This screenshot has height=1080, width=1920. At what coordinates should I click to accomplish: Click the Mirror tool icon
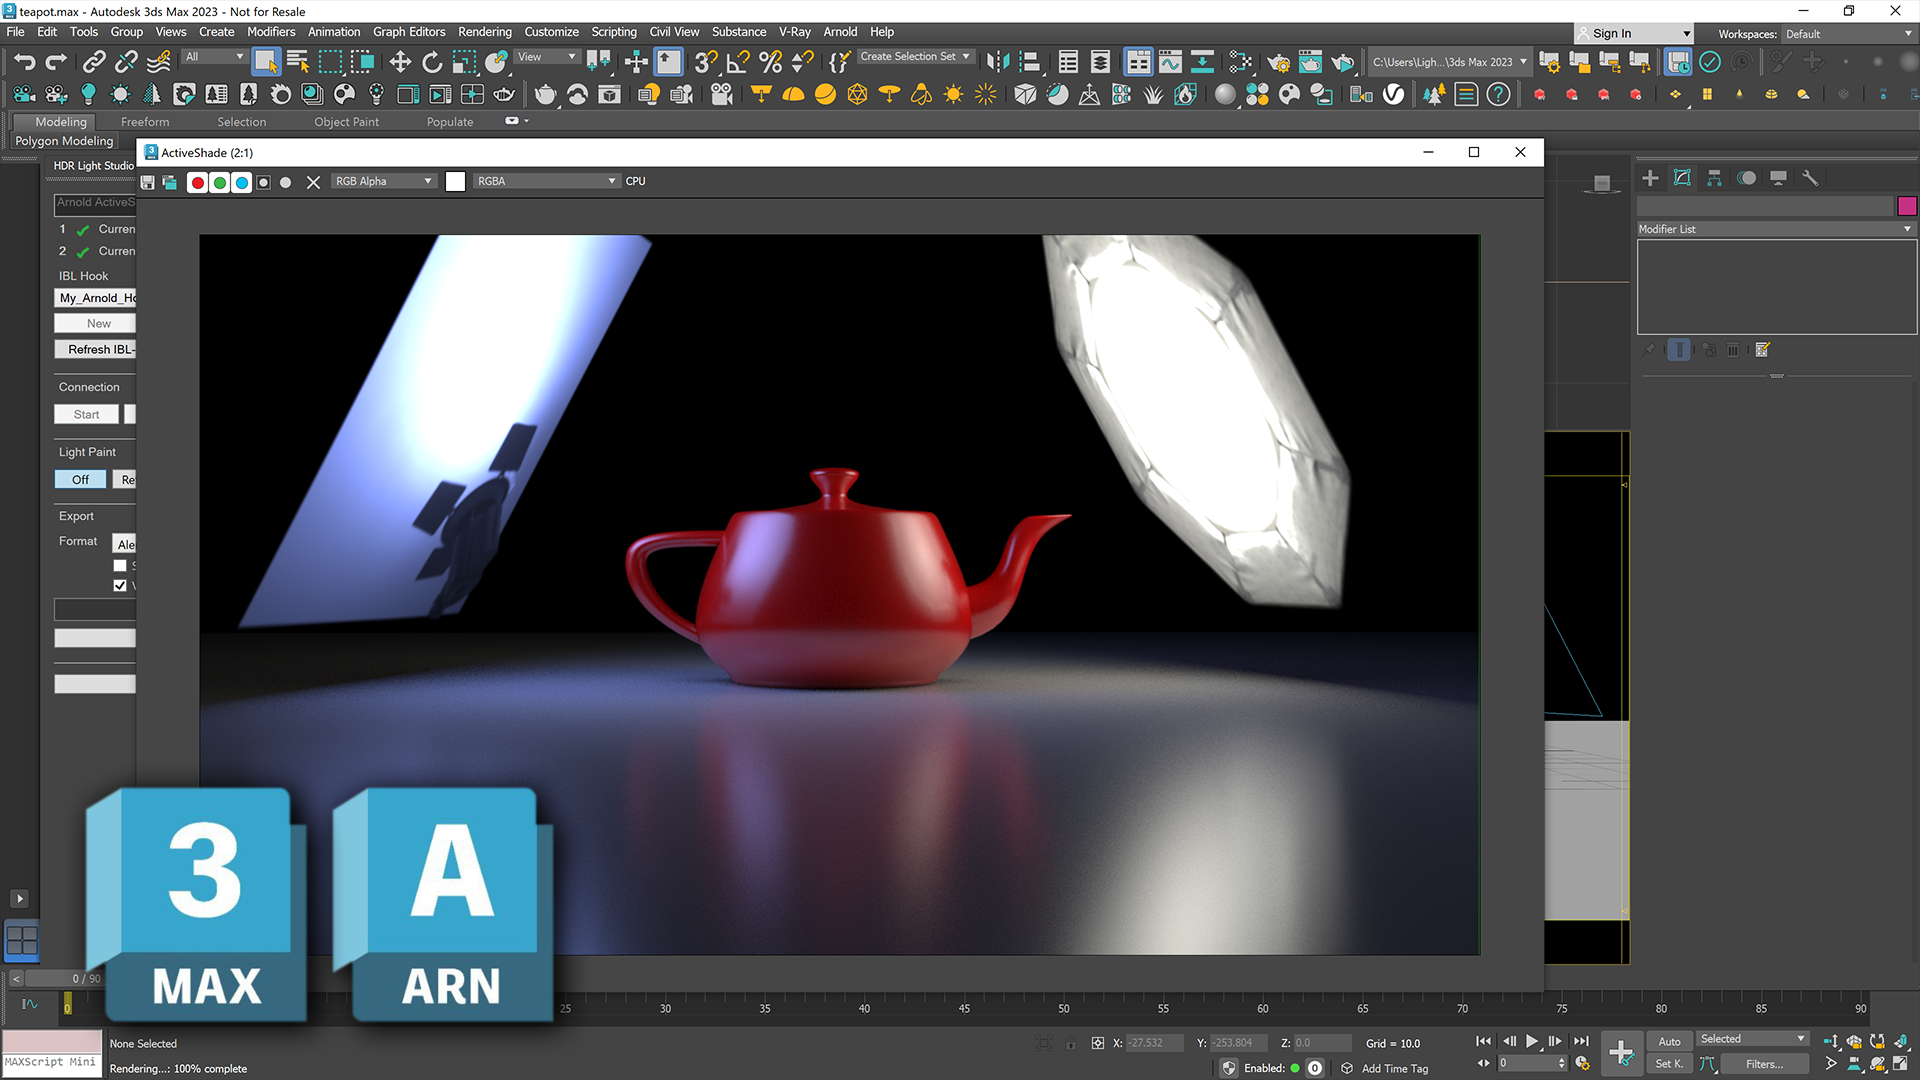click(x=997, y=62)
